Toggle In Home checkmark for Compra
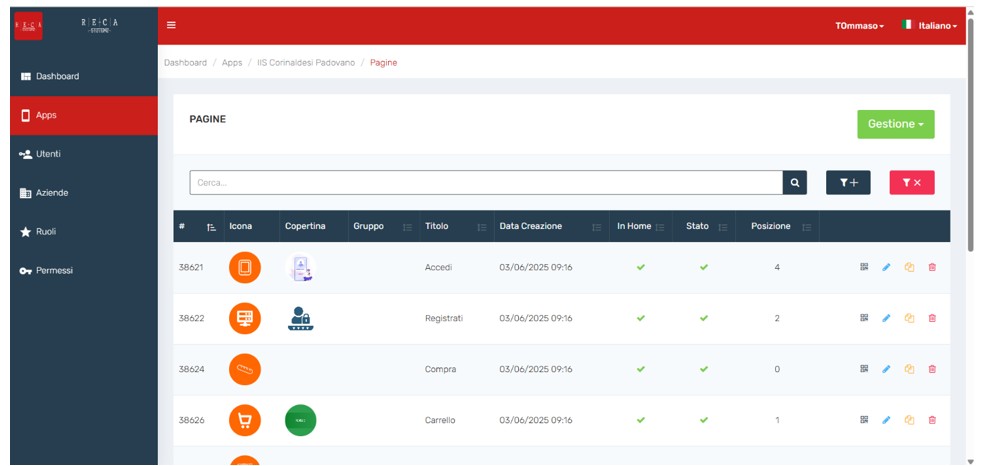The height and width of the screenshot is (466, 985). 641,369
